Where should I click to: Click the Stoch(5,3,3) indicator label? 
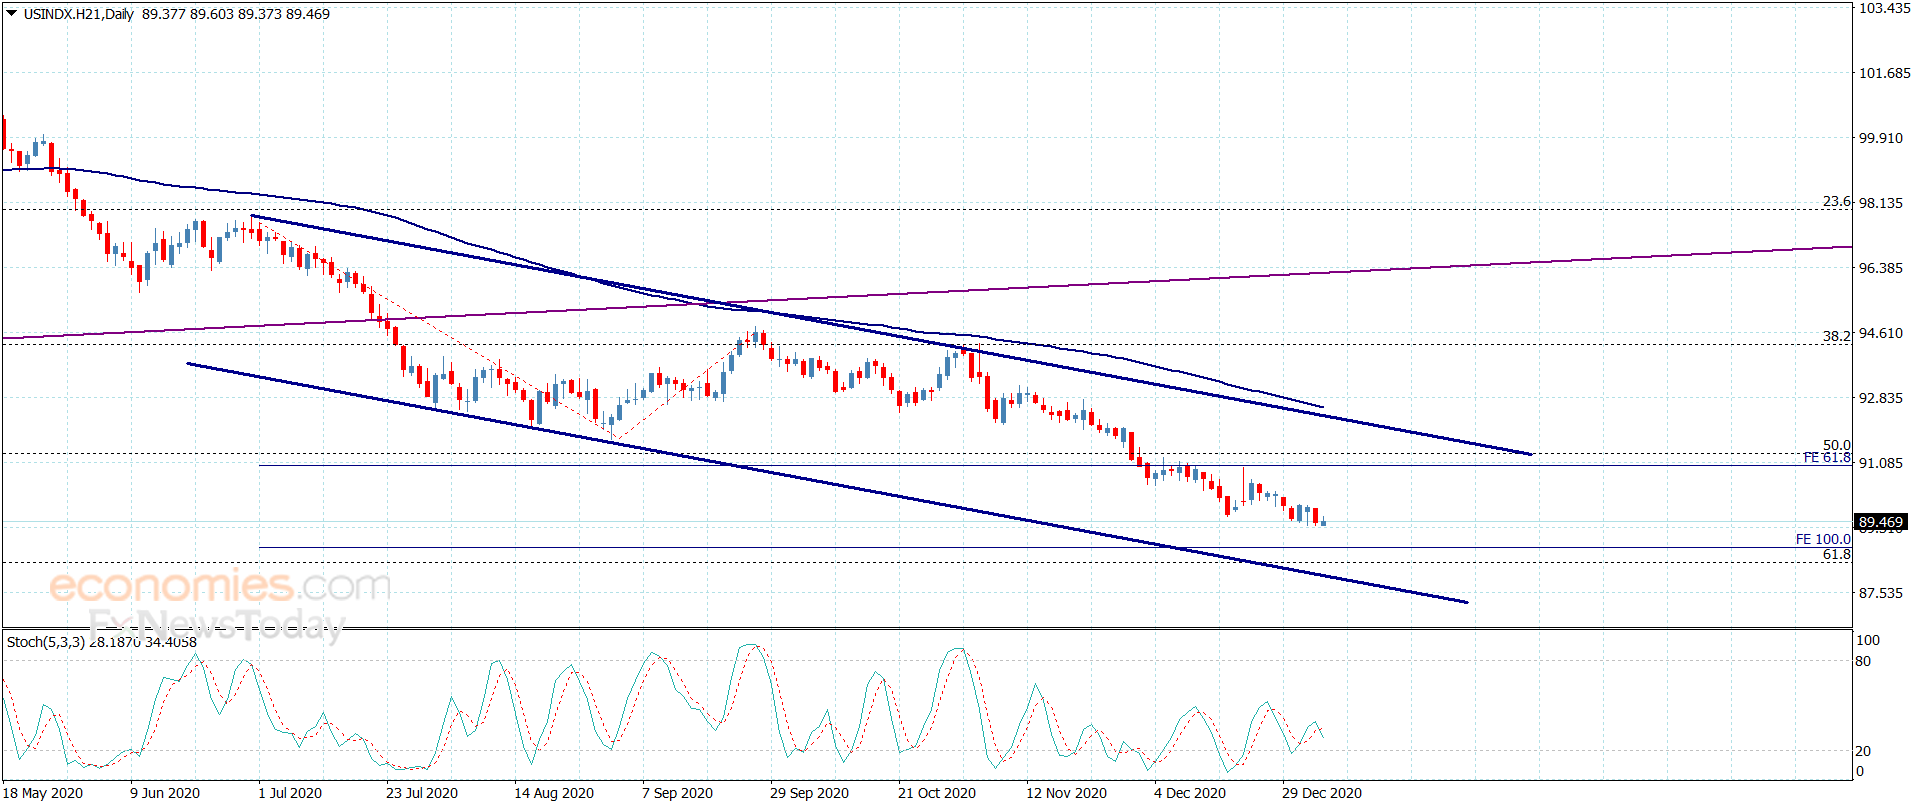[46, 642]
